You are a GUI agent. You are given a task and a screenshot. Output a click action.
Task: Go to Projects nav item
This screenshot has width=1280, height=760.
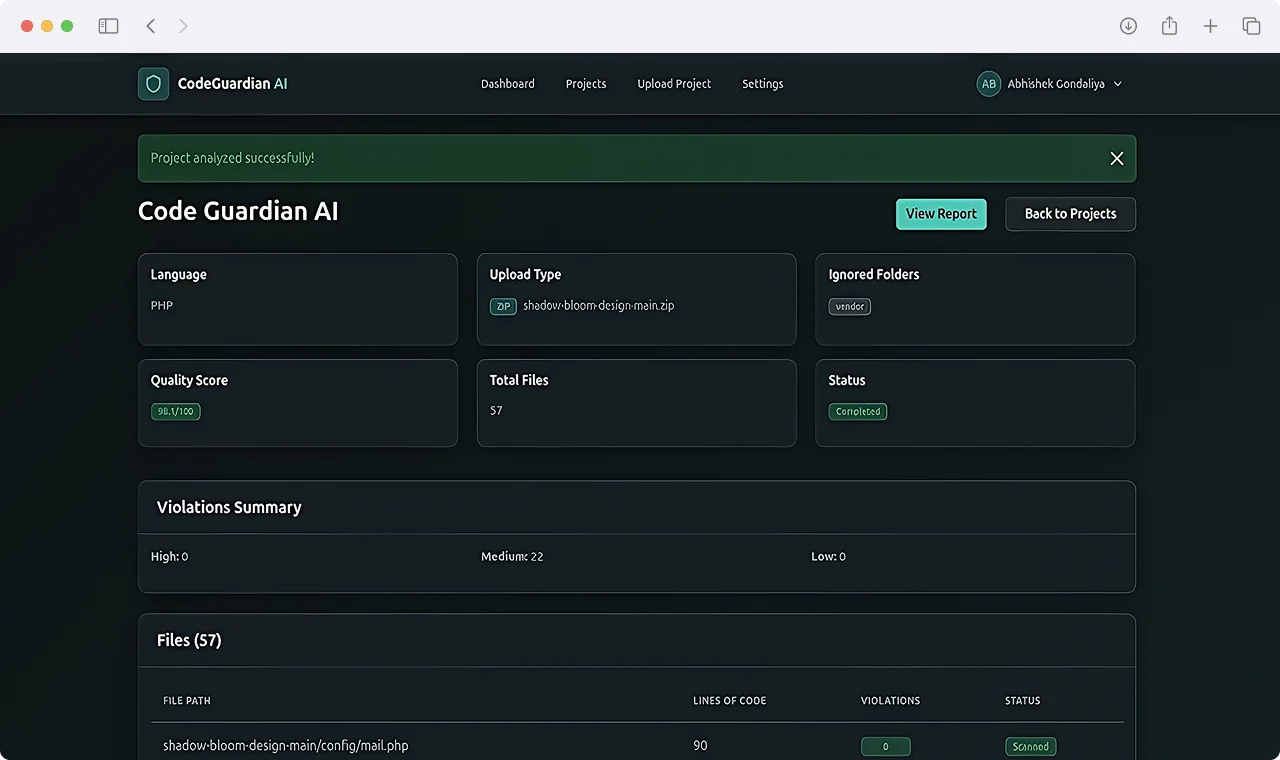(586, 84)
